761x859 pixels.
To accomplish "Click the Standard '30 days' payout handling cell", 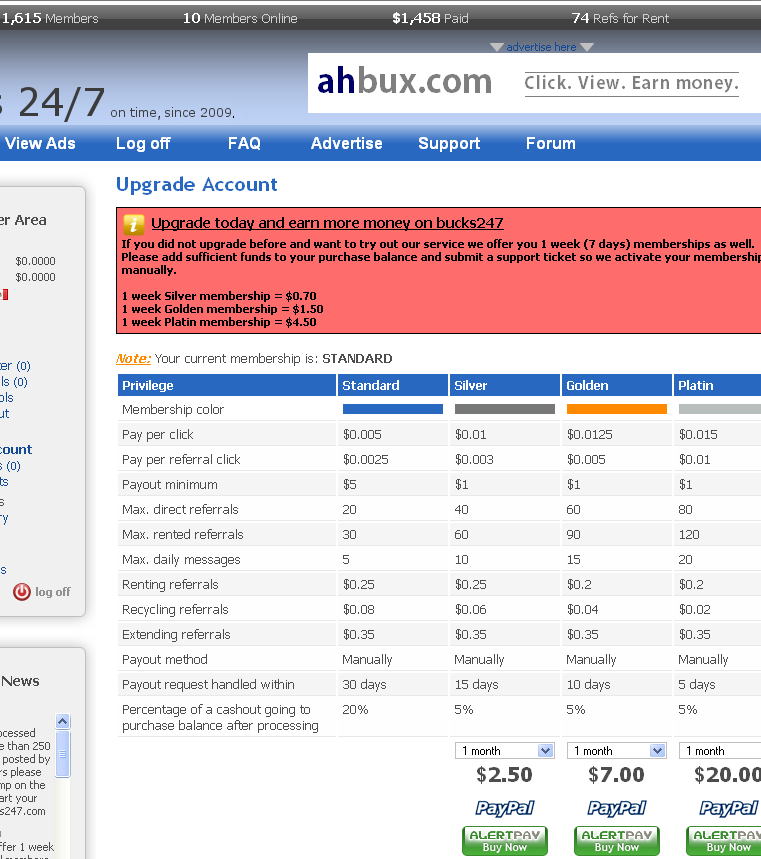I will pyautogui.click(x=364, y=685).
